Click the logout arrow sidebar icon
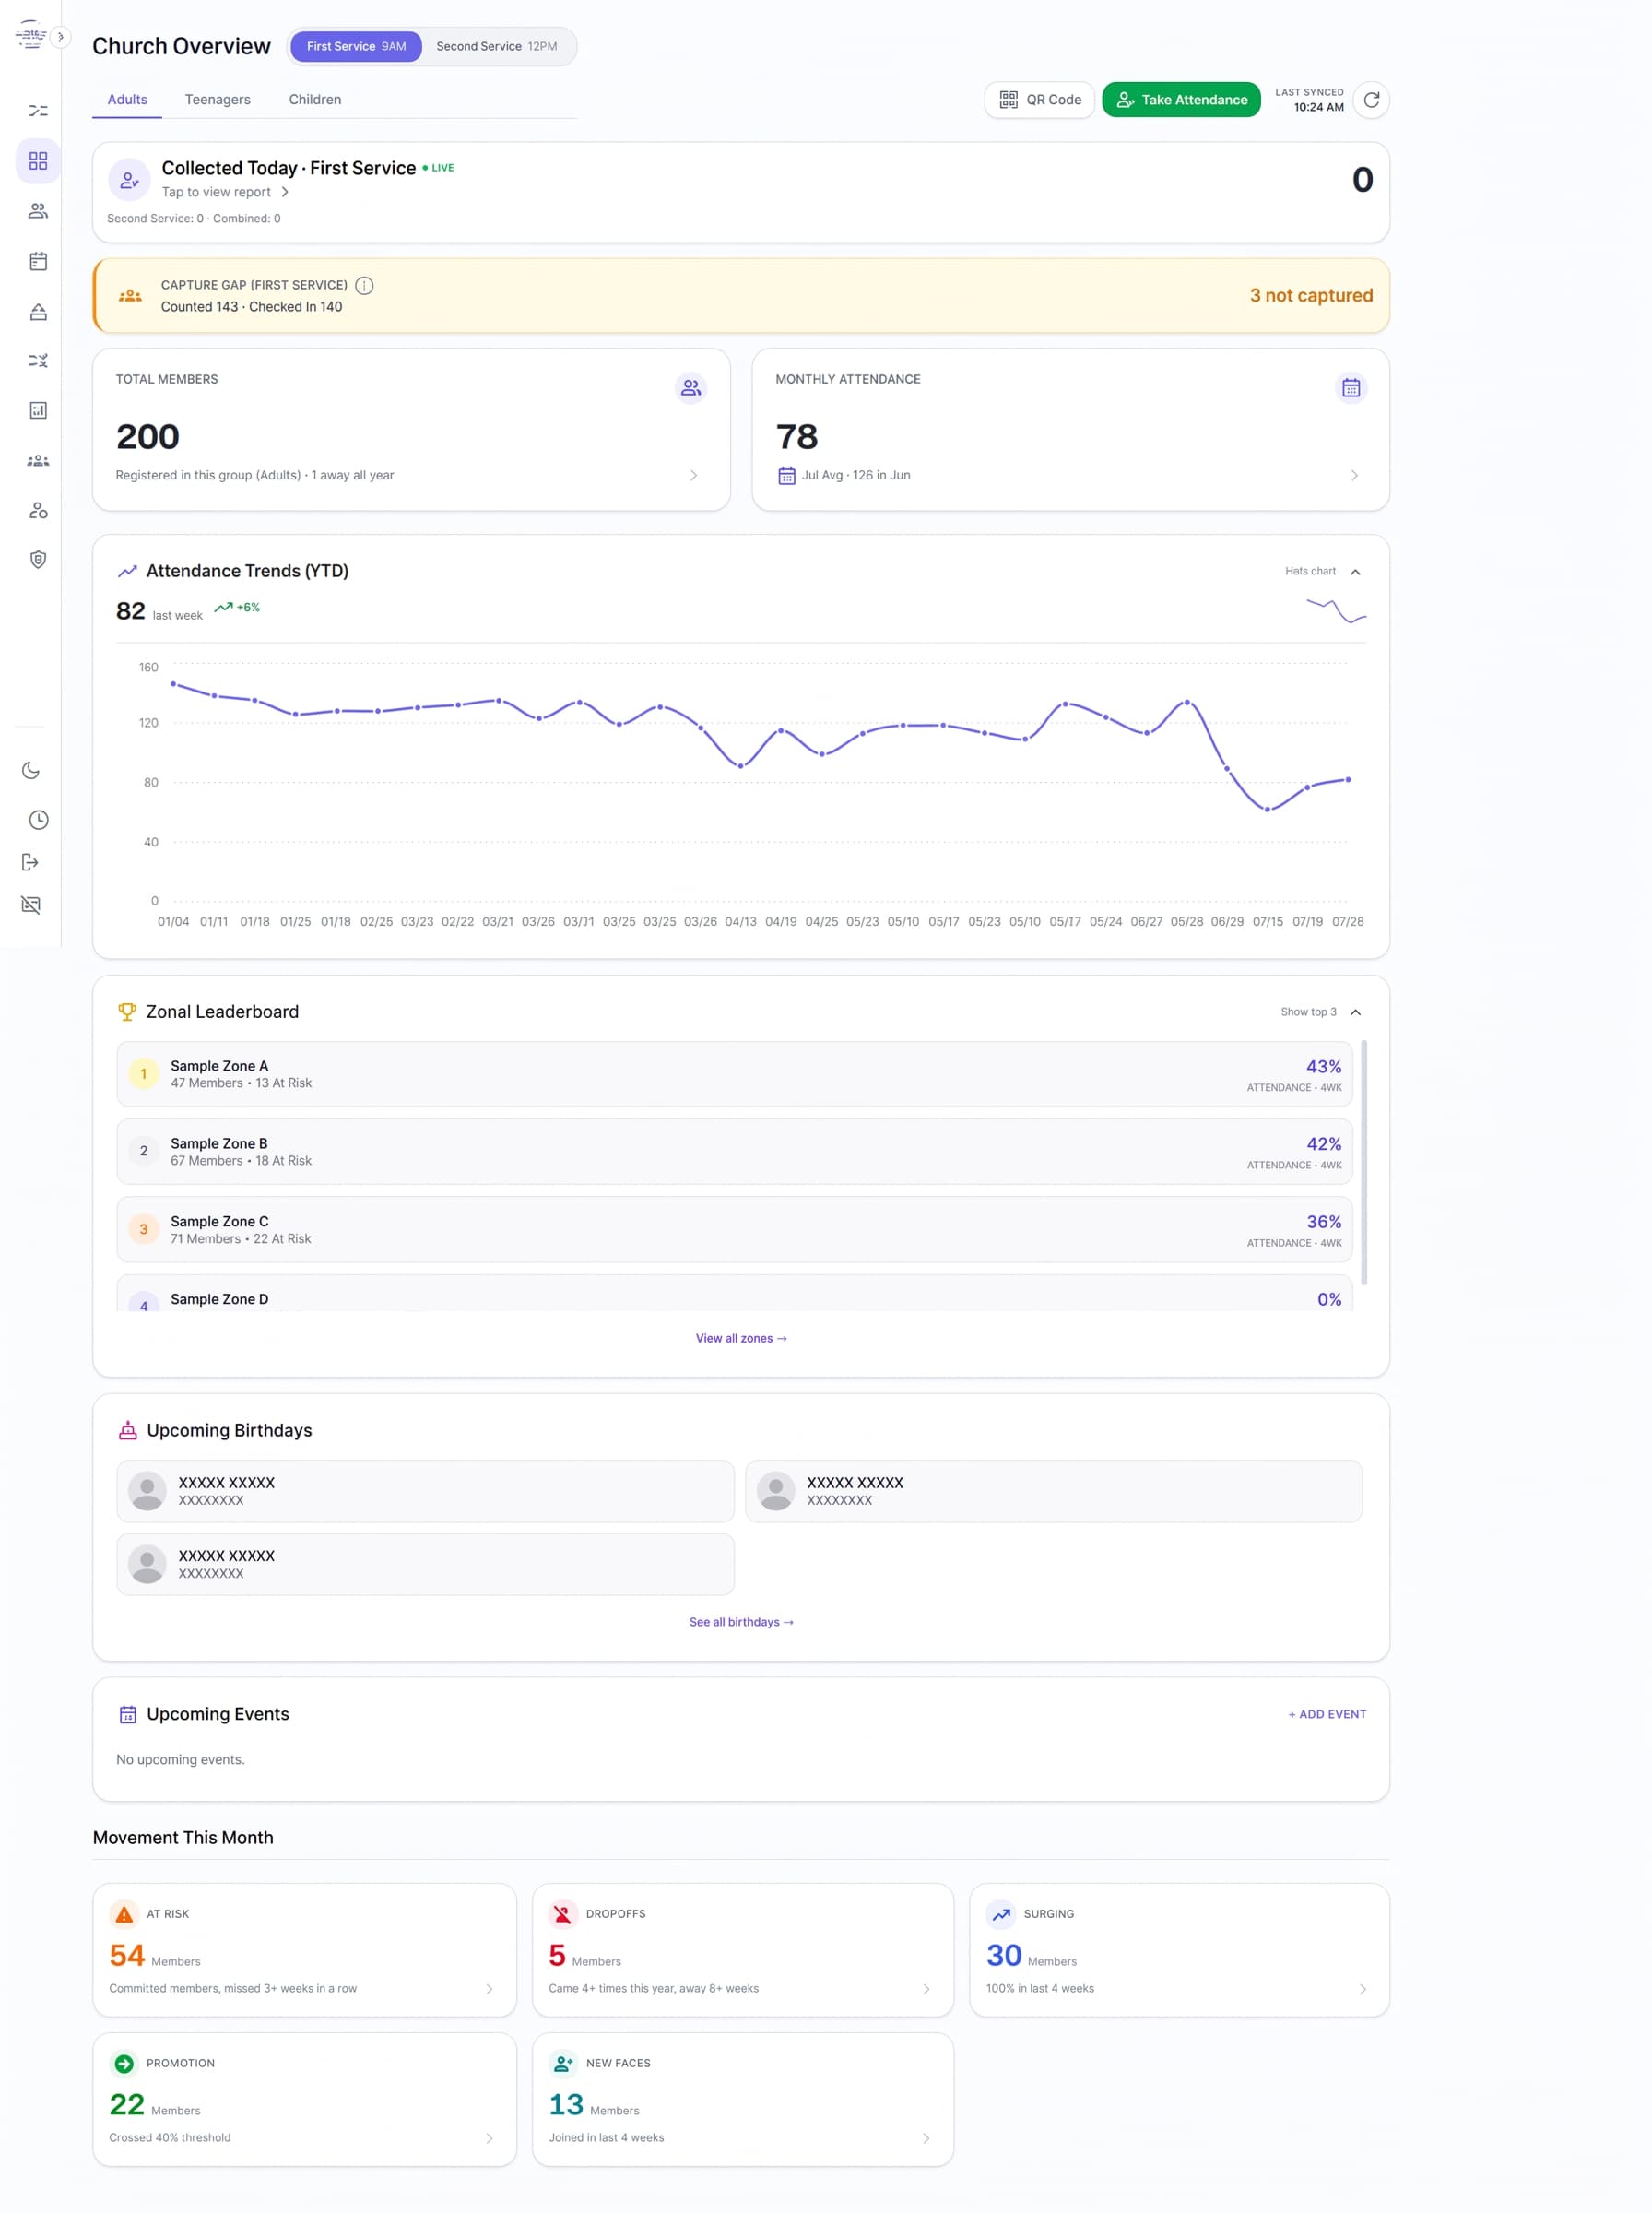Screen dimensions: 1652x2213 click(x=31, y=862)
